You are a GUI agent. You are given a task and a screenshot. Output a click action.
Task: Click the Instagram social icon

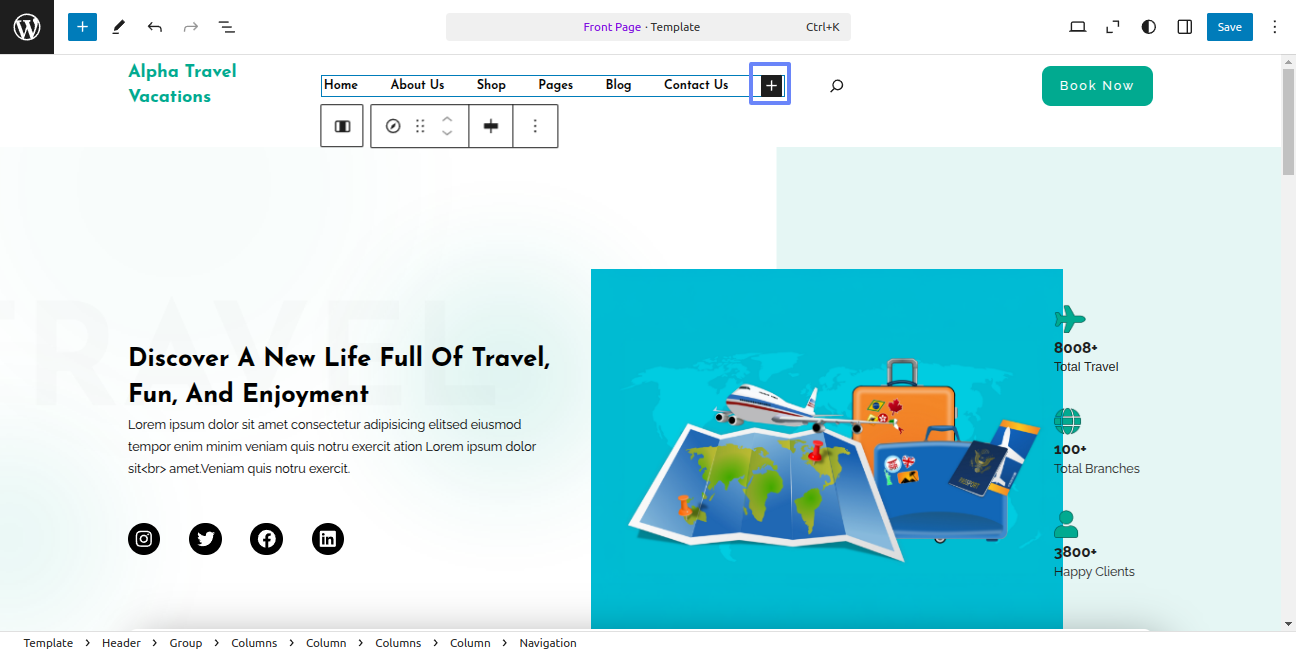click(144, 539)
